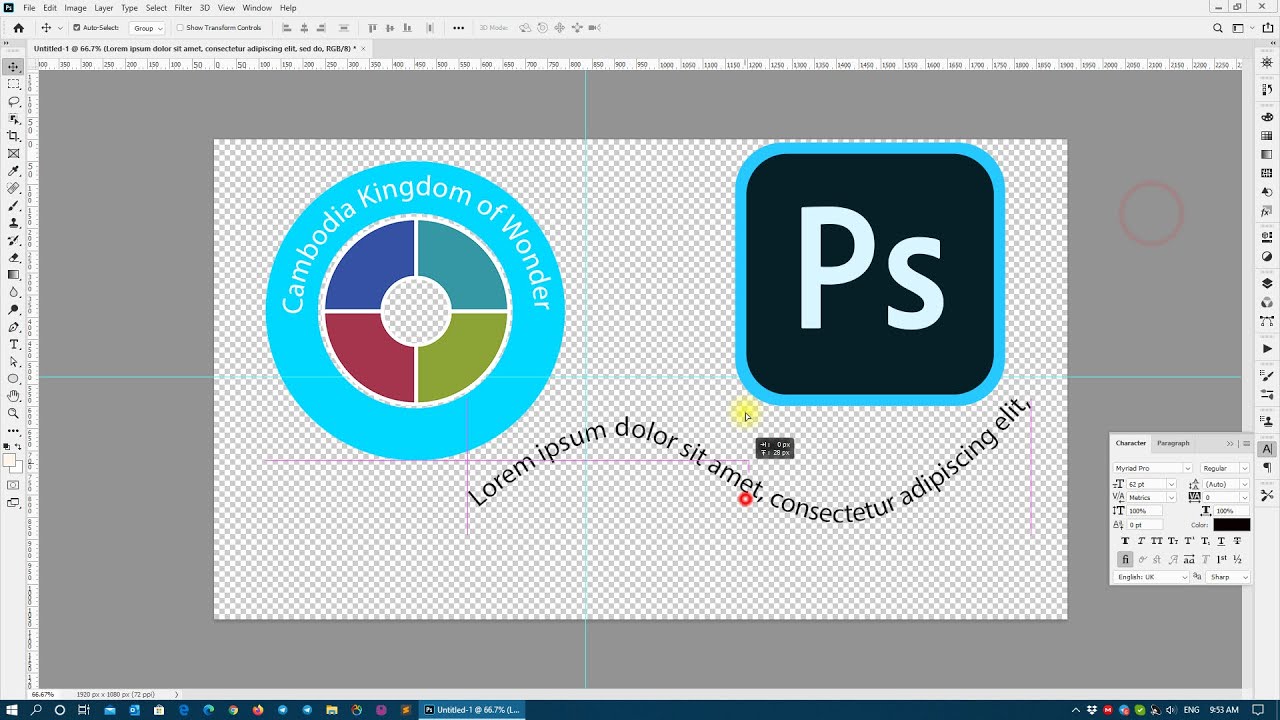Image resolution: width=1280 pixels, height=720 pixels.
Task: Open the File menu
Action: click(x=29, y=7)
